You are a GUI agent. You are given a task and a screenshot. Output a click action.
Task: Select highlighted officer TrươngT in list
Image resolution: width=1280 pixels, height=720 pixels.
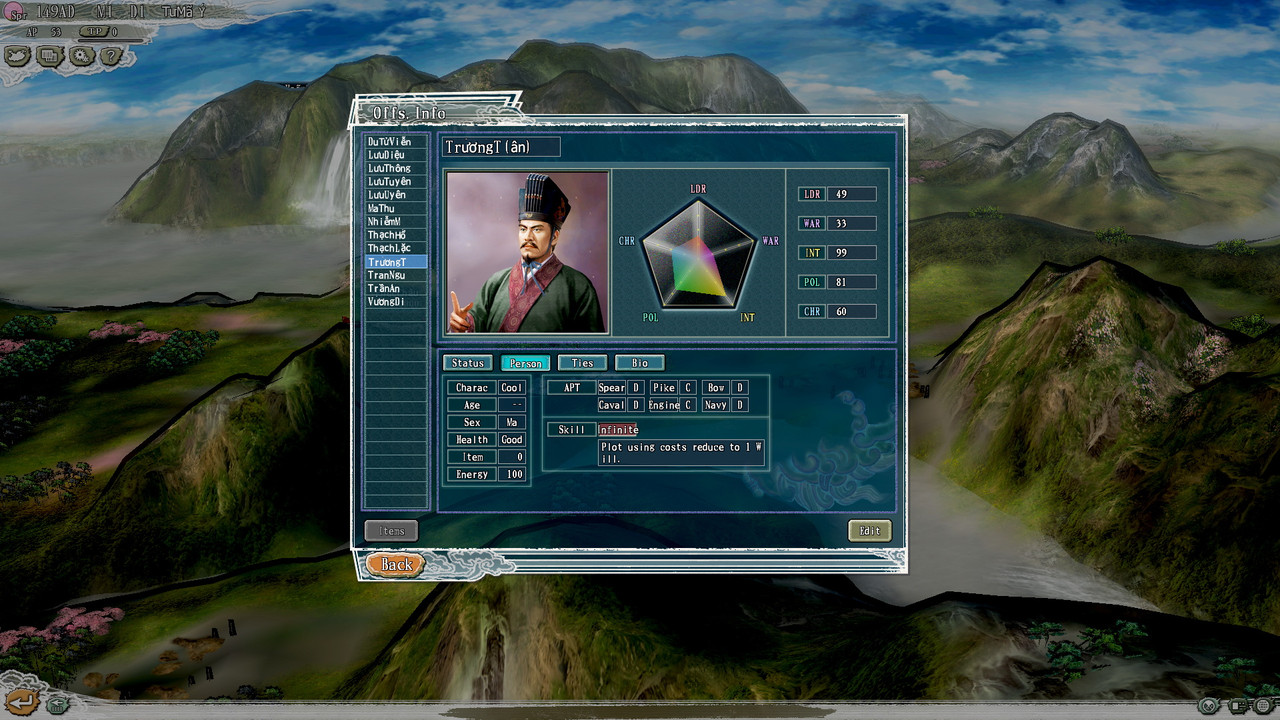click(396, 262)
